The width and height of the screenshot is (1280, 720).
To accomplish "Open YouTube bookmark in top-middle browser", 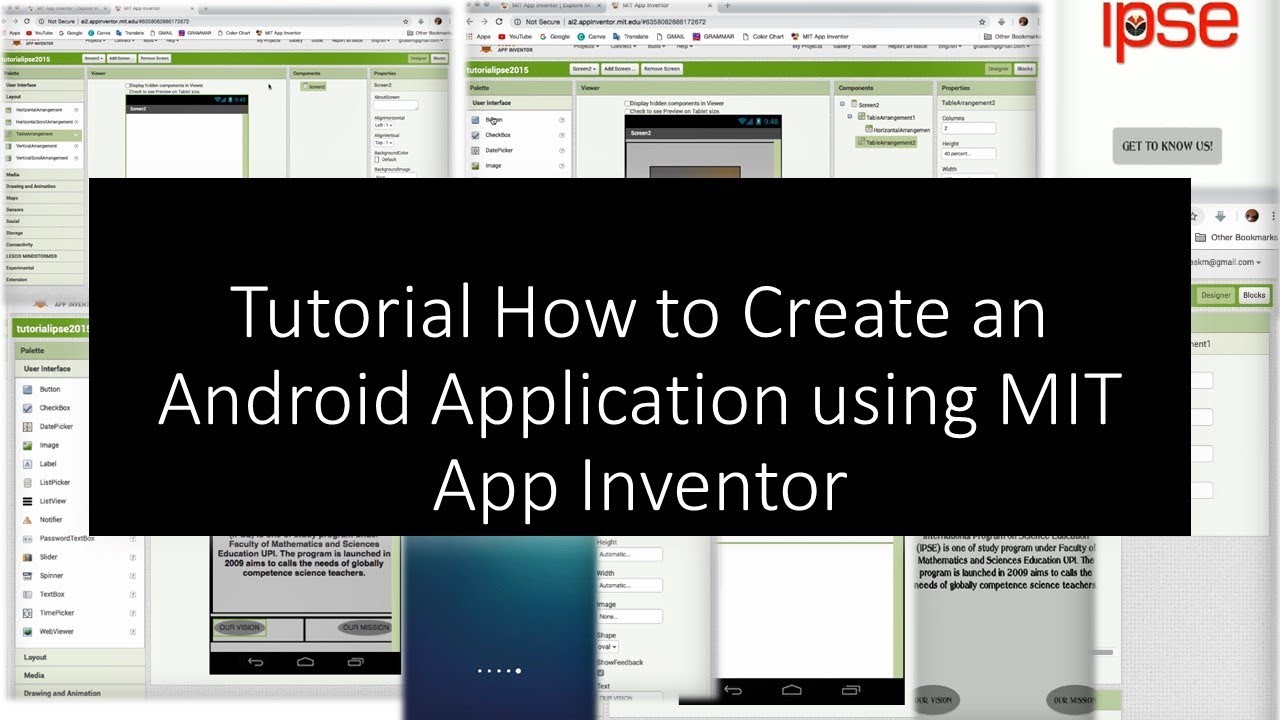I will tap(515, 36).
